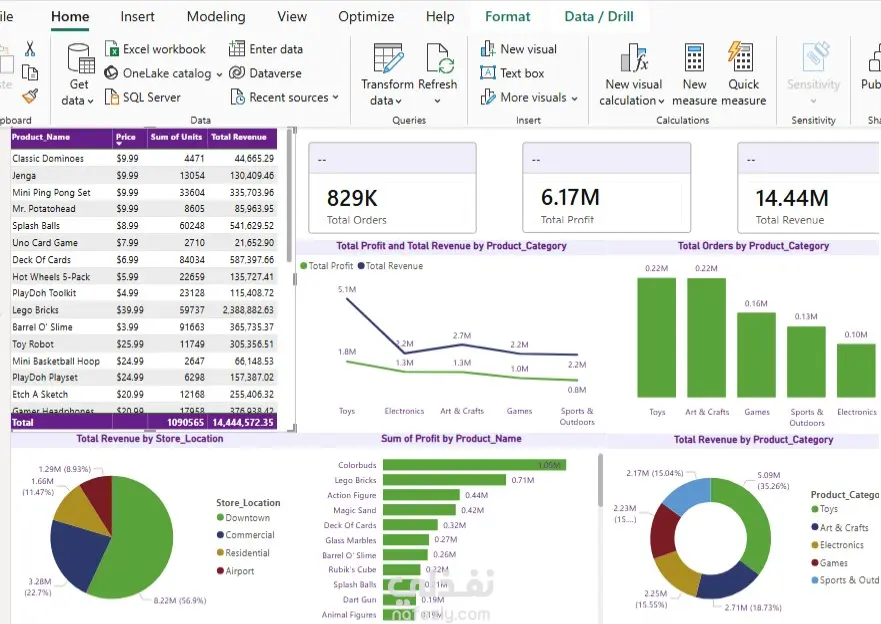The image size is (881, 624).
Task: Click the Transform data icon
Action: [388, 58]
